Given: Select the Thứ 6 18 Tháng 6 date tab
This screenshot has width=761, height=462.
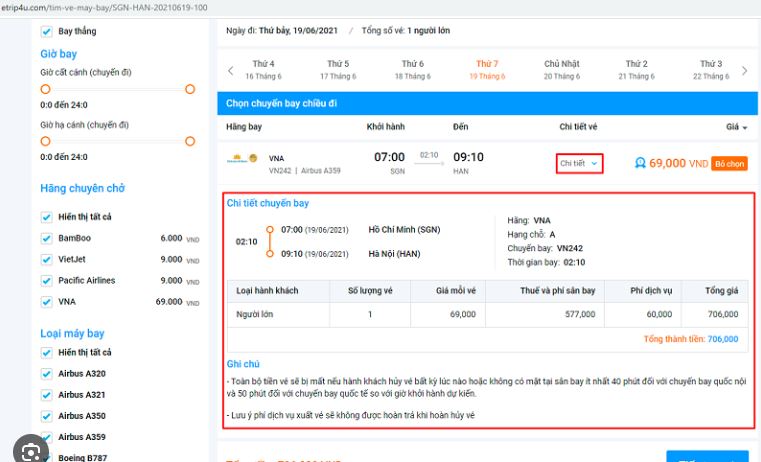Looking at the screenshot, I should click(x=412, y=70).
